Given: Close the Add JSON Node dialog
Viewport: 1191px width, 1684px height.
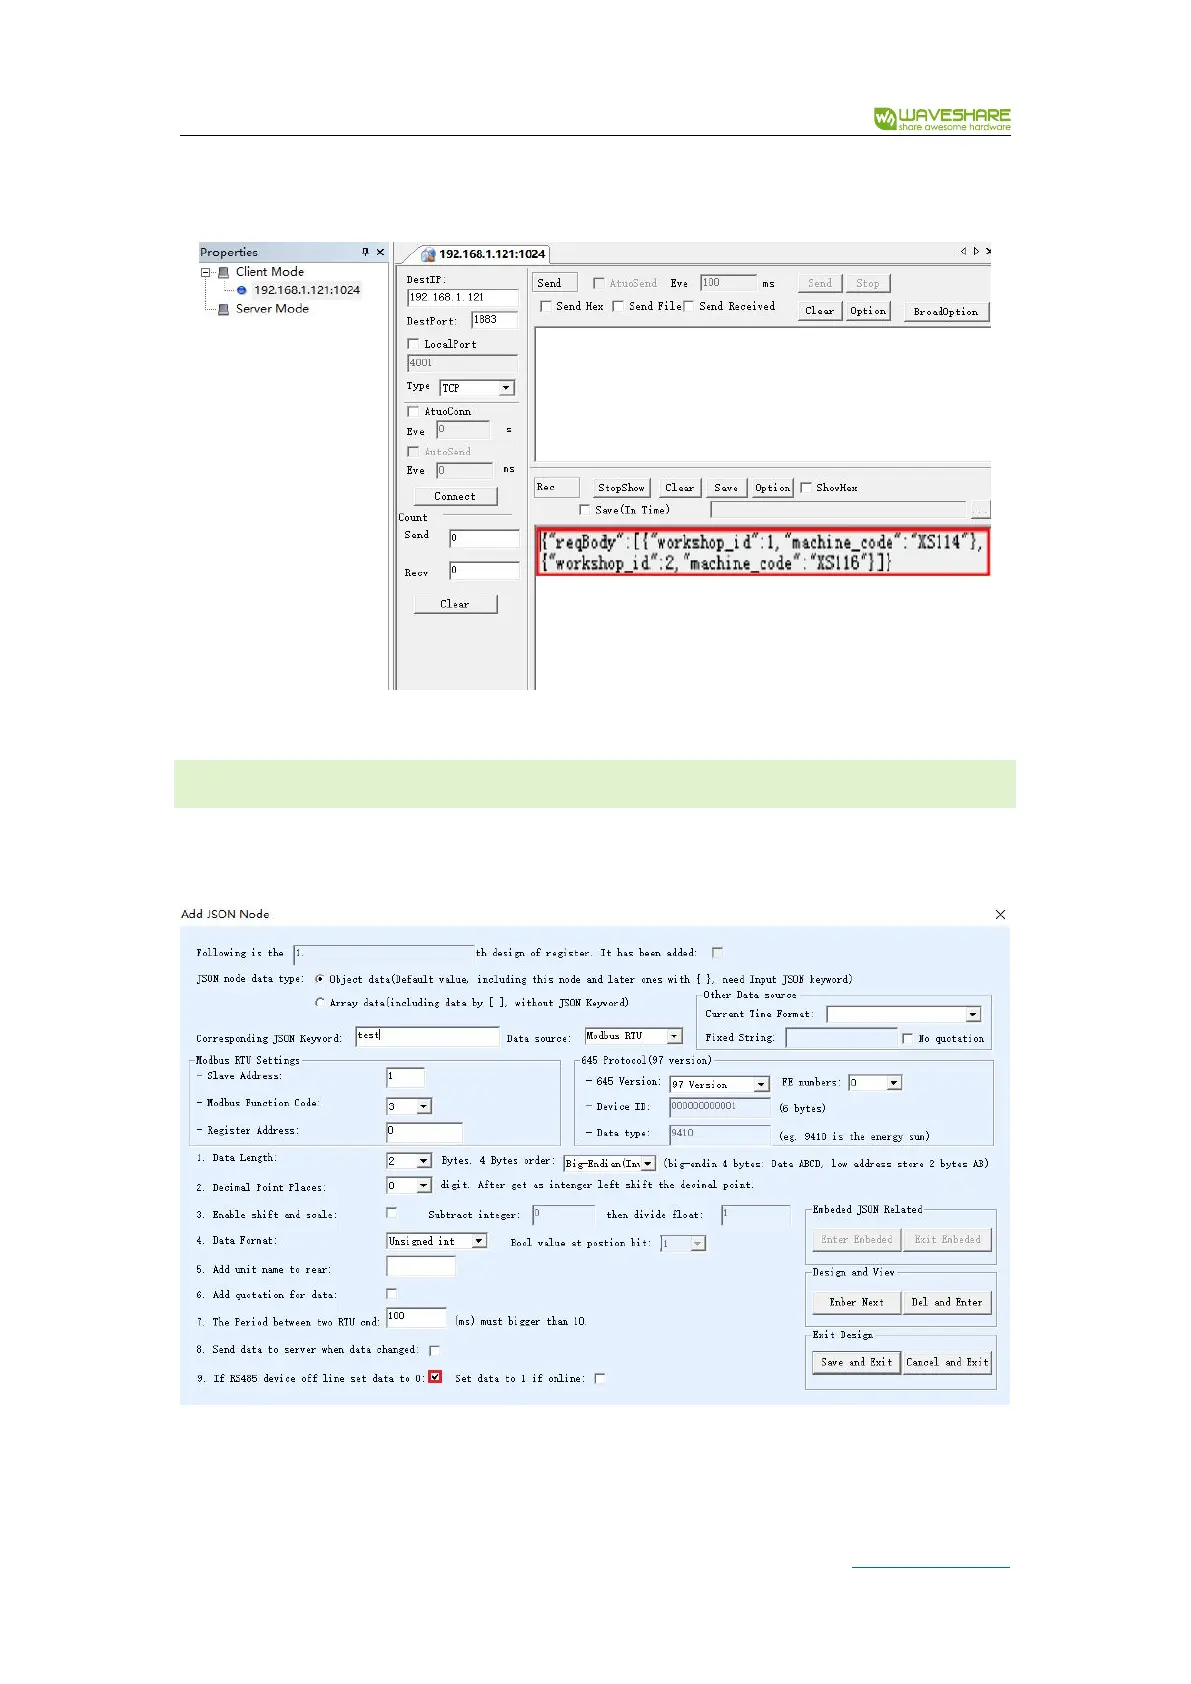Looking at the screenshot, I should (x=1000, y=914).
